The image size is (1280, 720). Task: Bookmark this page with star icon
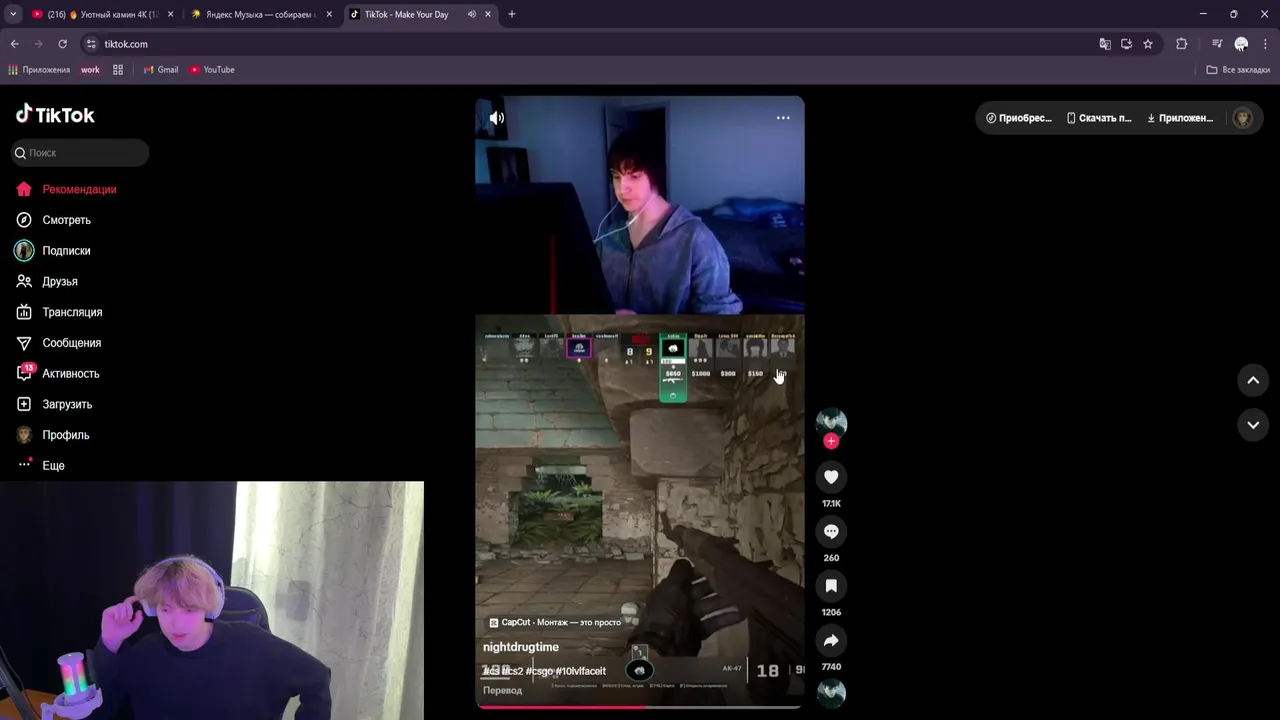(x=1148, y=44)
